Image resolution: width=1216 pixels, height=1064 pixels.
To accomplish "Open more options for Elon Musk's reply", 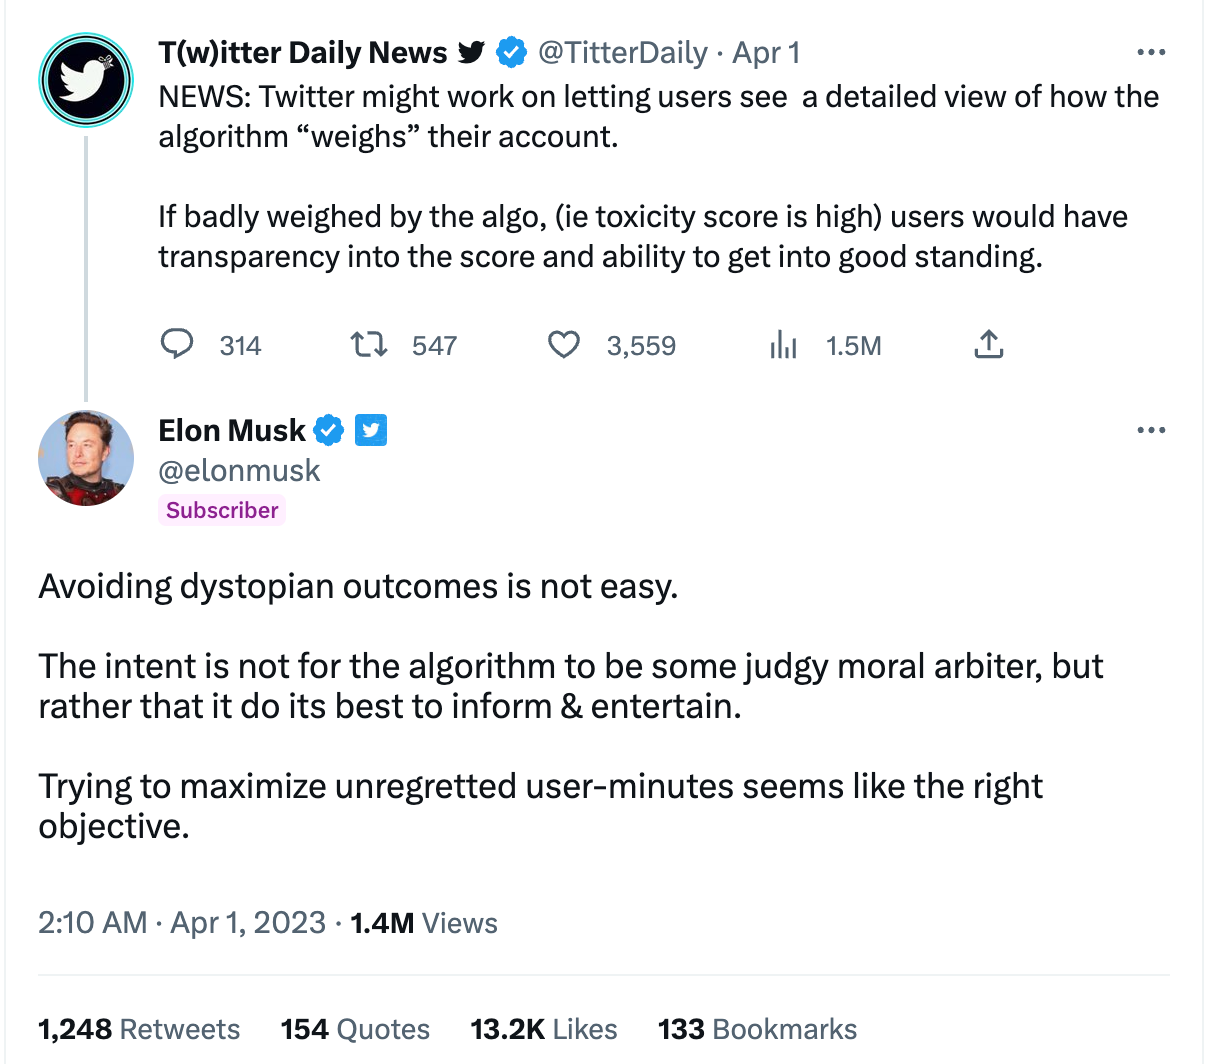I will 1151,429.
